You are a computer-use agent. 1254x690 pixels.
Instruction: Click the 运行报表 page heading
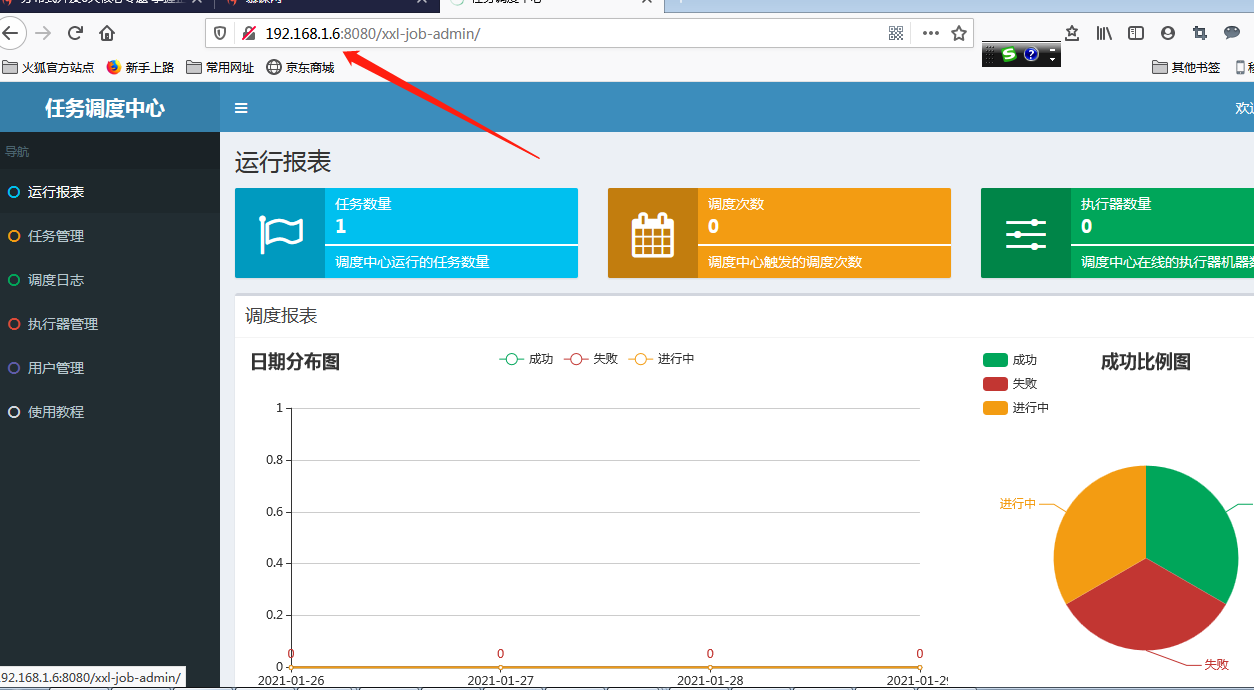[283, 162]
